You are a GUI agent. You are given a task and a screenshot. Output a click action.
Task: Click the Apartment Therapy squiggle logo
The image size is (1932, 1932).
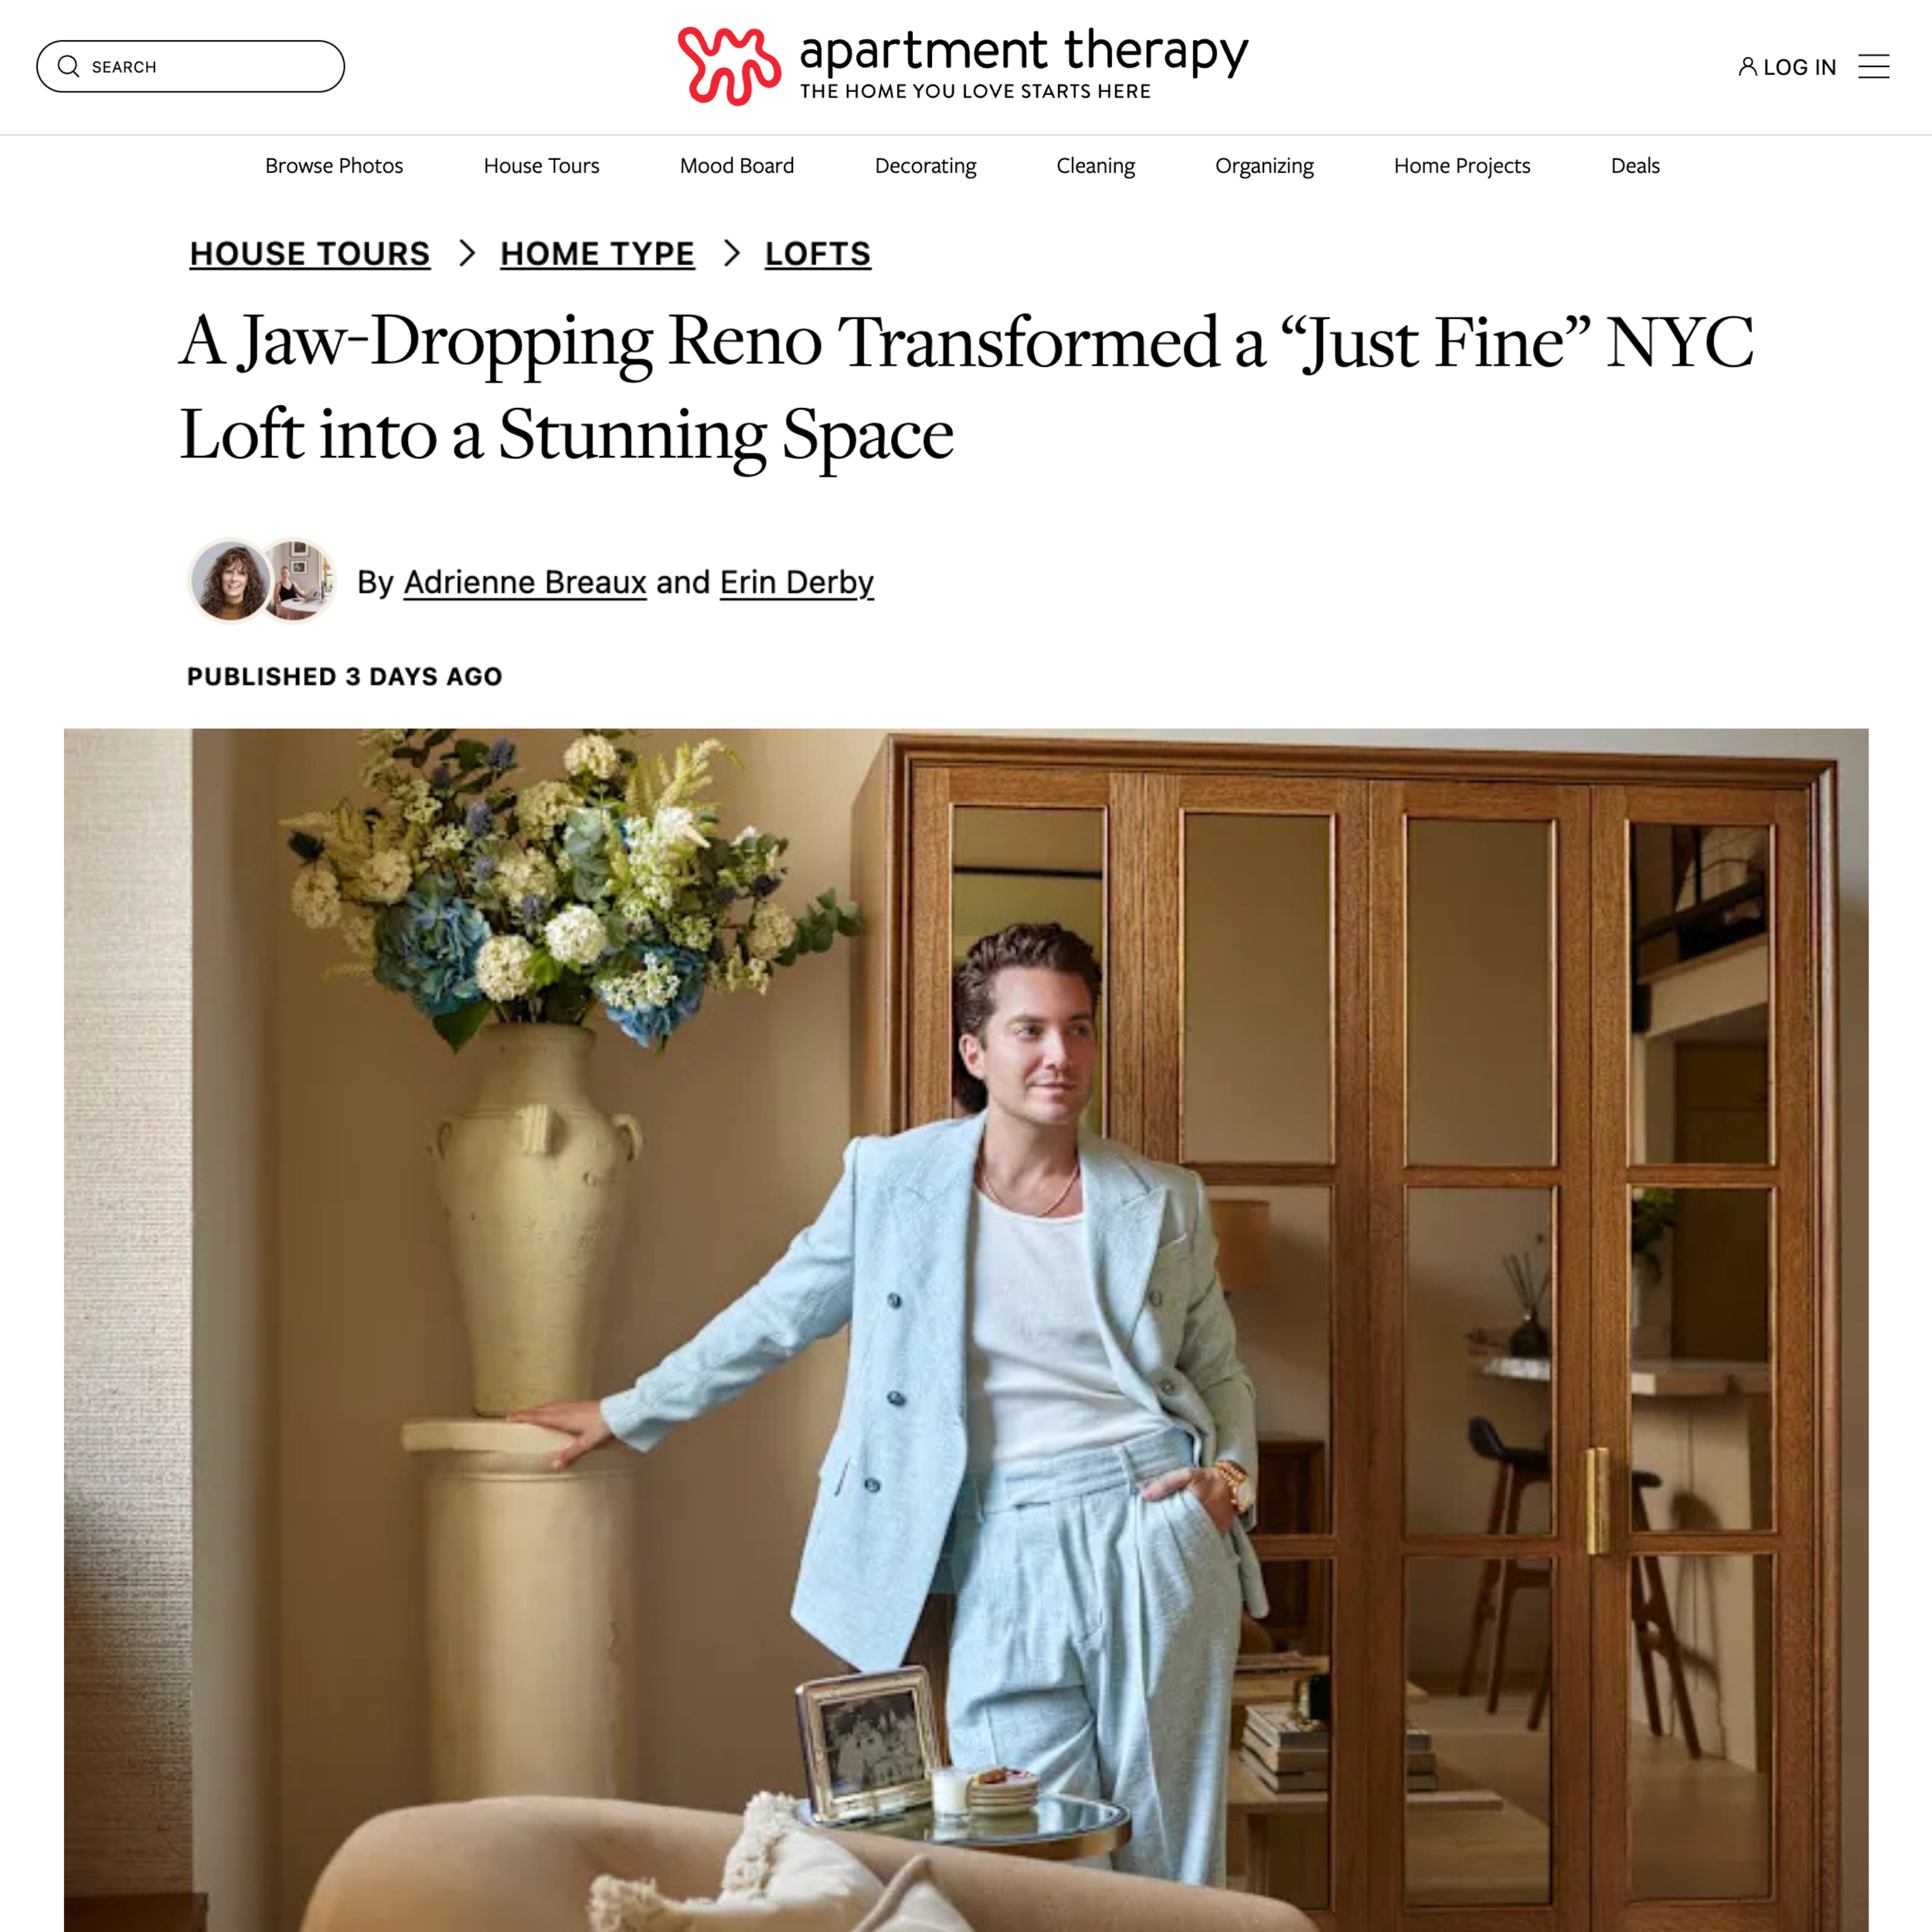click(729, 66)
